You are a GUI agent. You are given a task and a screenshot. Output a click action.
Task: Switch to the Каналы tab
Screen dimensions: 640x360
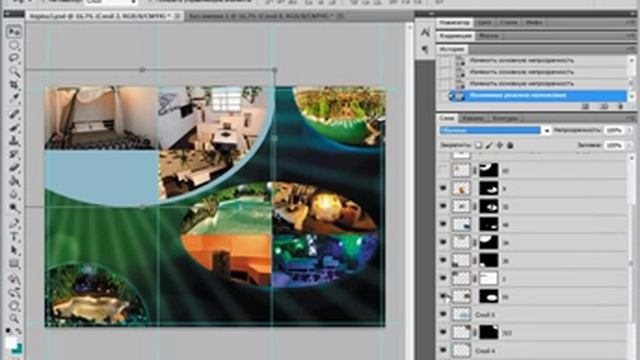pos(473,118)
